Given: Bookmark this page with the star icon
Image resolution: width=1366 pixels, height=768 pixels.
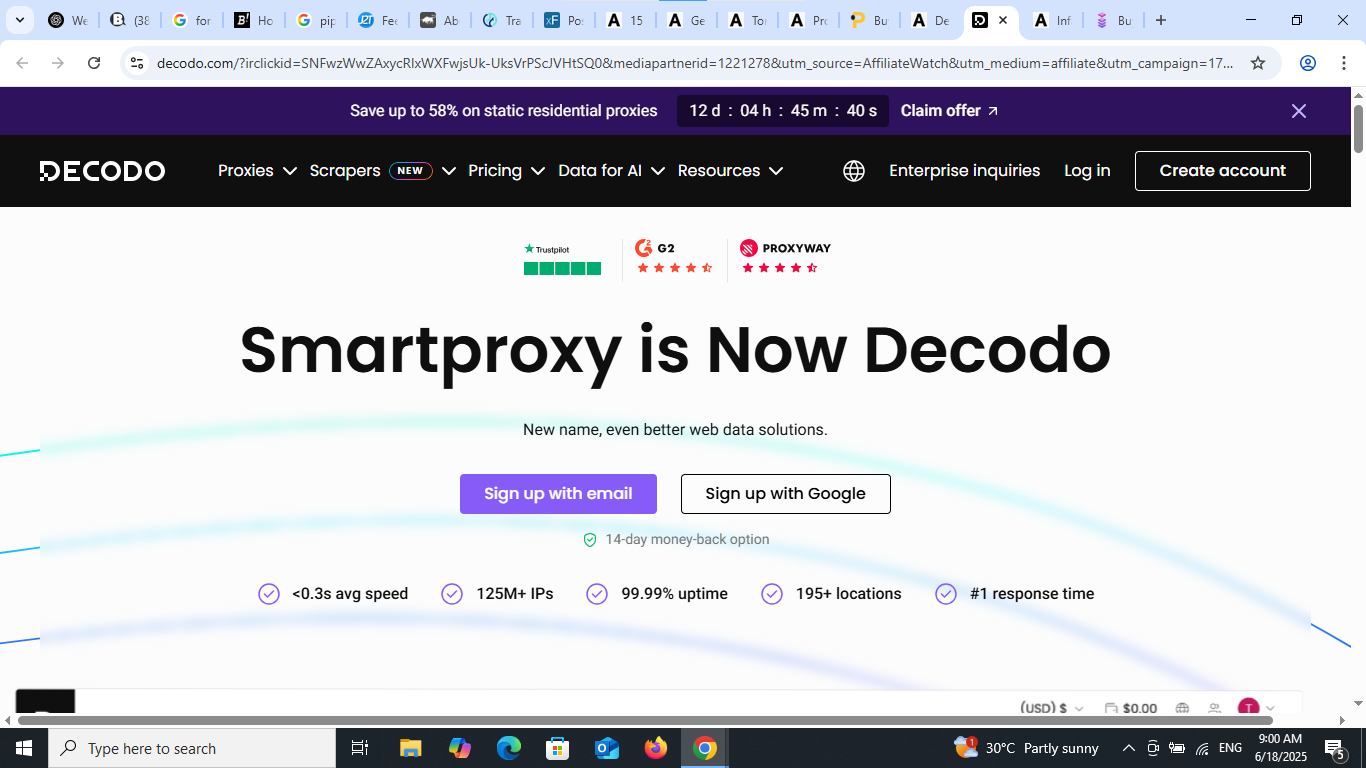Looking at the screenshot, I should tap(1258, 63).
